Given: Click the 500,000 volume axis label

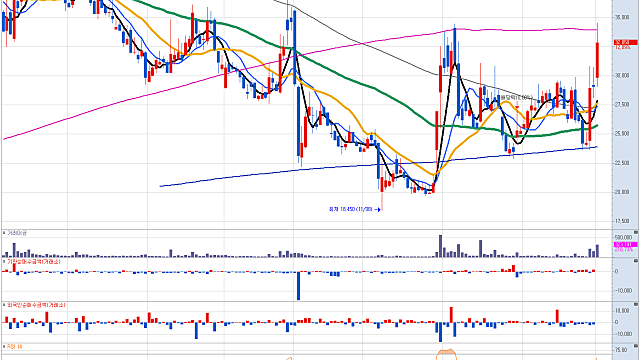Looking at the screenshot, I should (x=623, y=237).
